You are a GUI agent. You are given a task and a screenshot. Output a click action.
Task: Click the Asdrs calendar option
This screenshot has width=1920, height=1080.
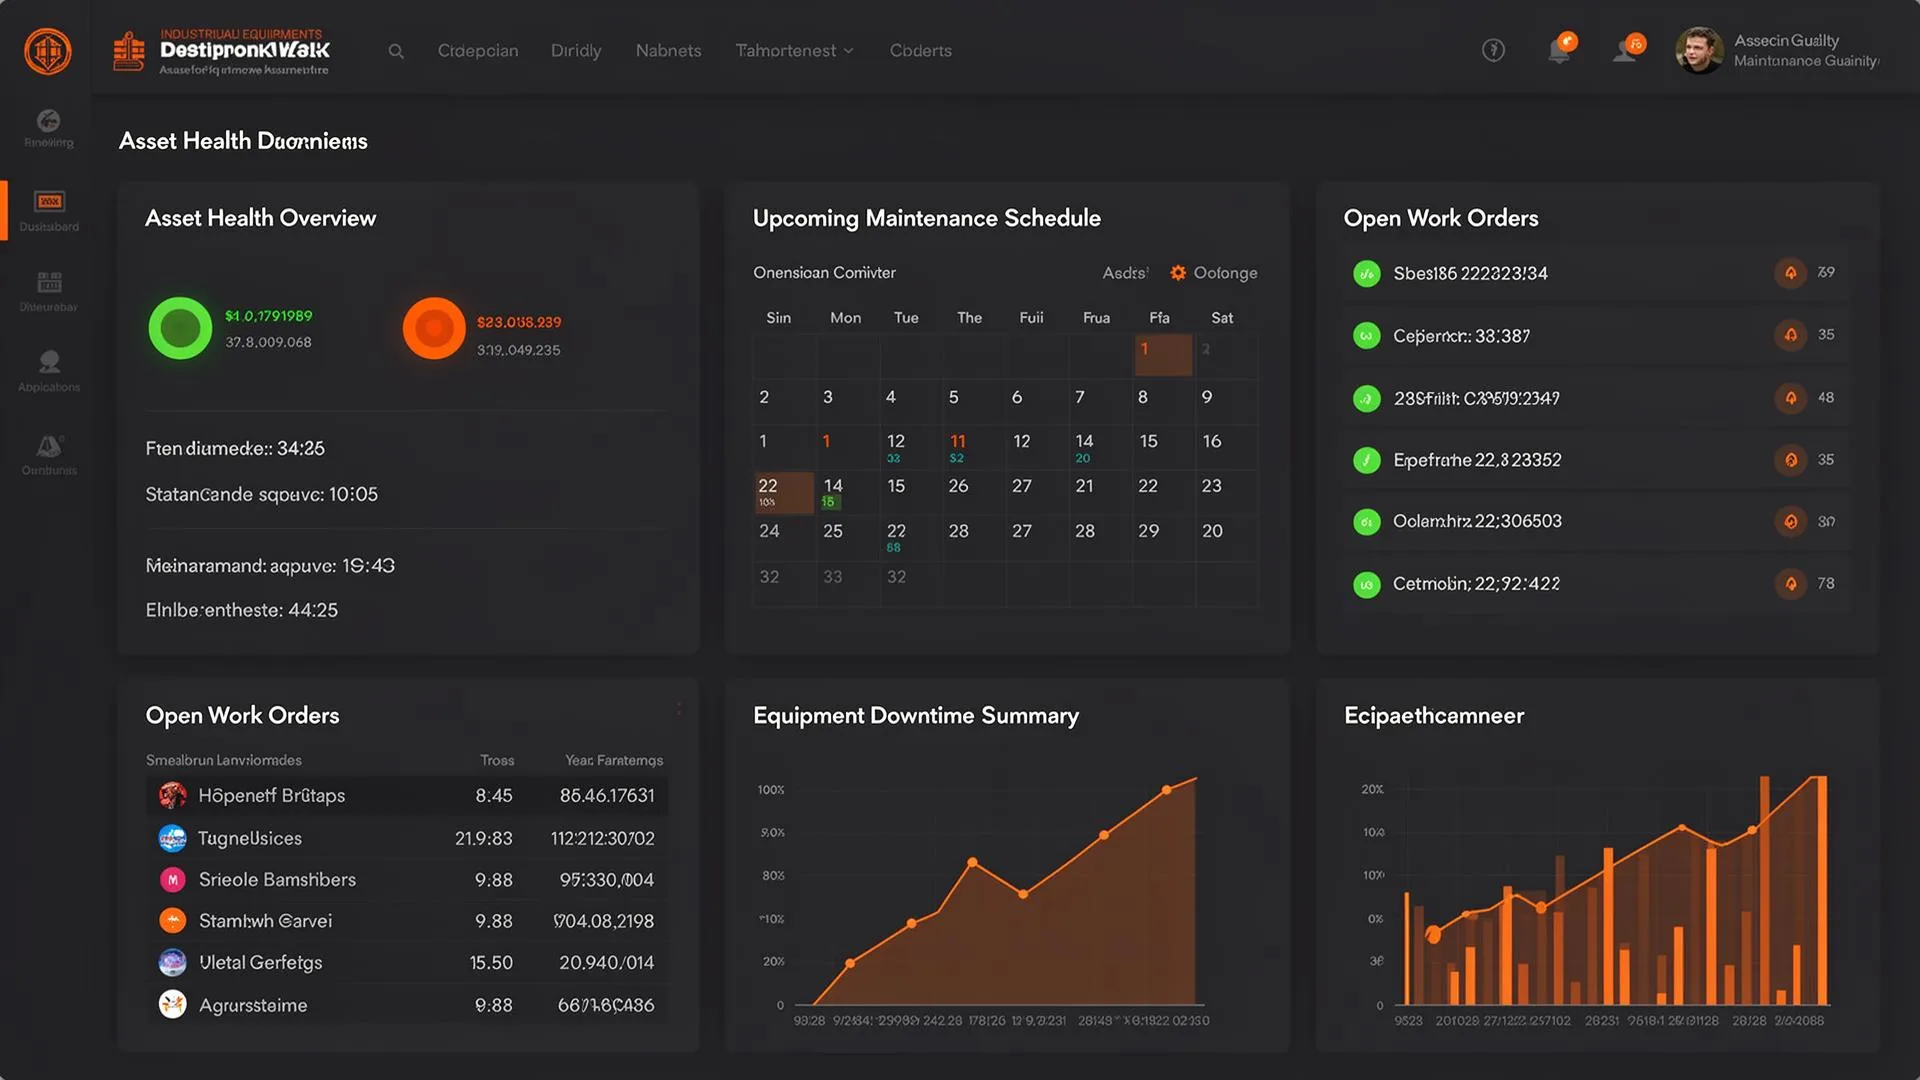click(x=1125, y=273)
